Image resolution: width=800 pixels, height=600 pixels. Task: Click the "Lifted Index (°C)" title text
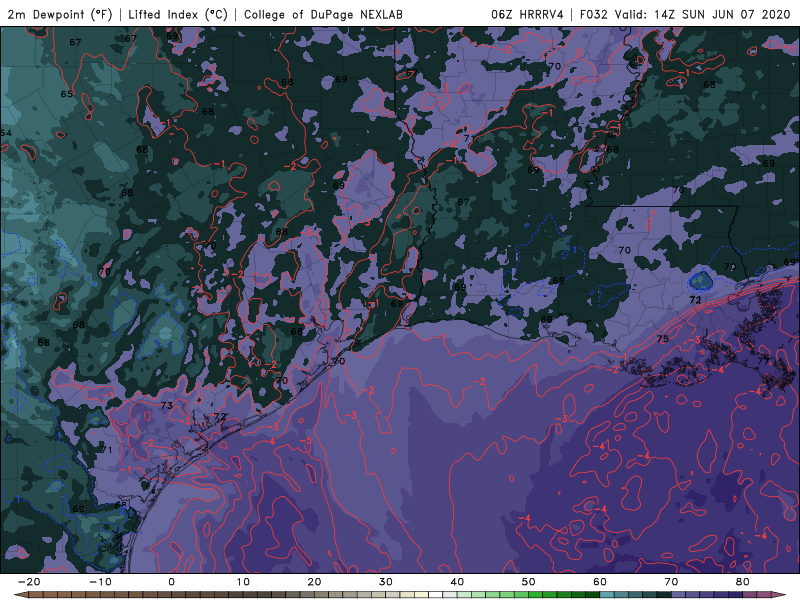pos(178,14)
